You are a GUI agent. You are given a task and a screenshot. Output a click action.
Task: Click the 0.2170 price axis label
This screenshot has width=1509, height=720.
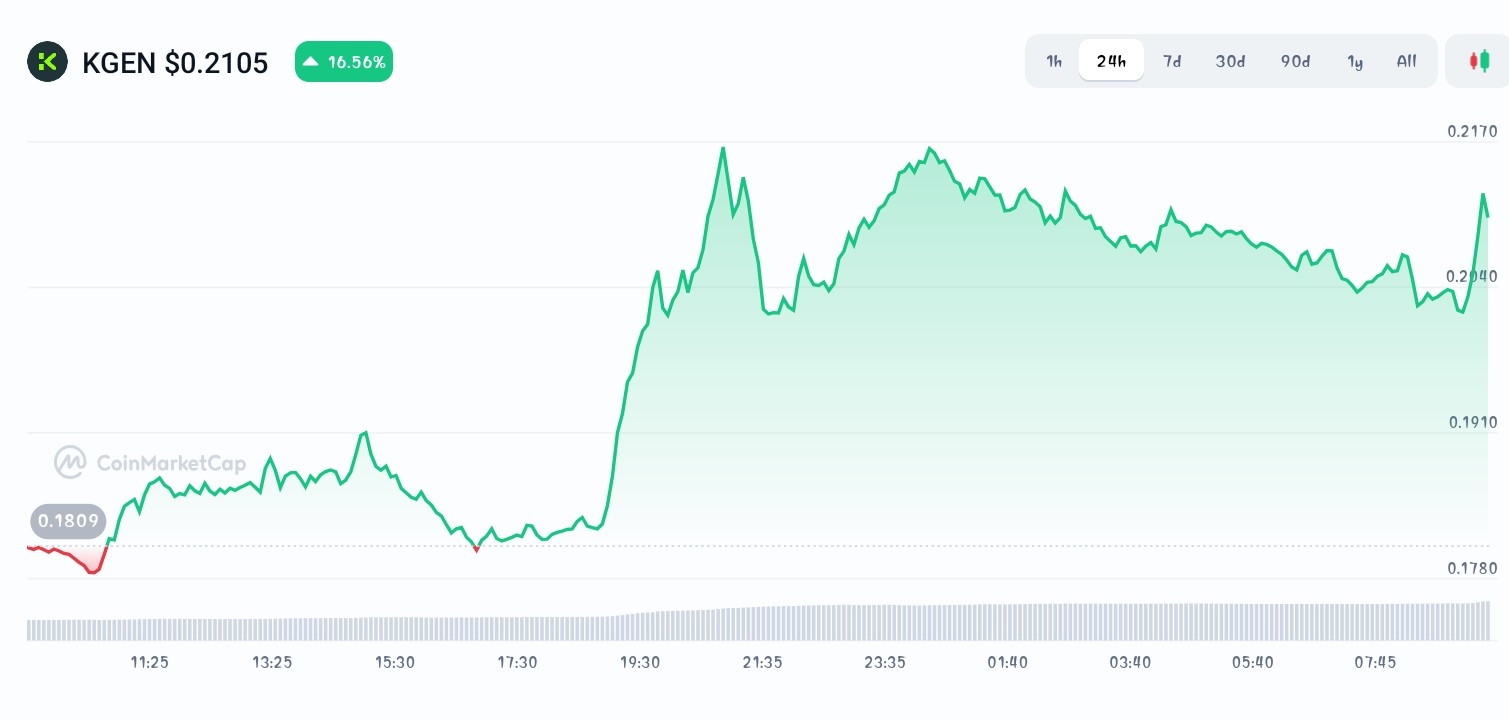tap(1472, 131)
